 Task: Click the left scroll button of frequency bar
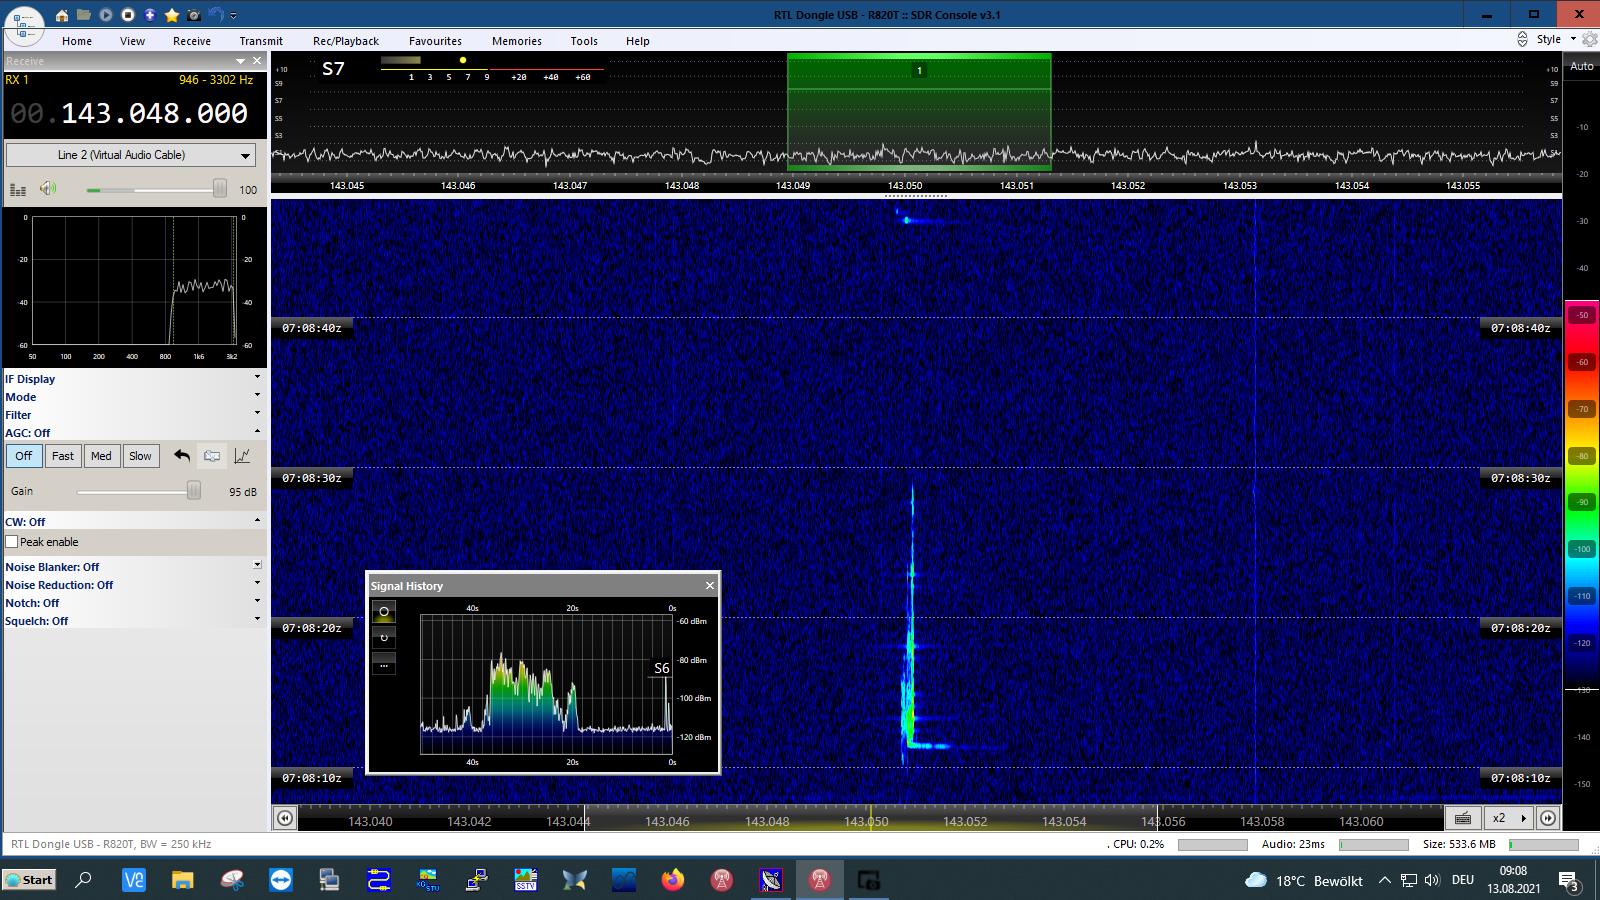285,819
